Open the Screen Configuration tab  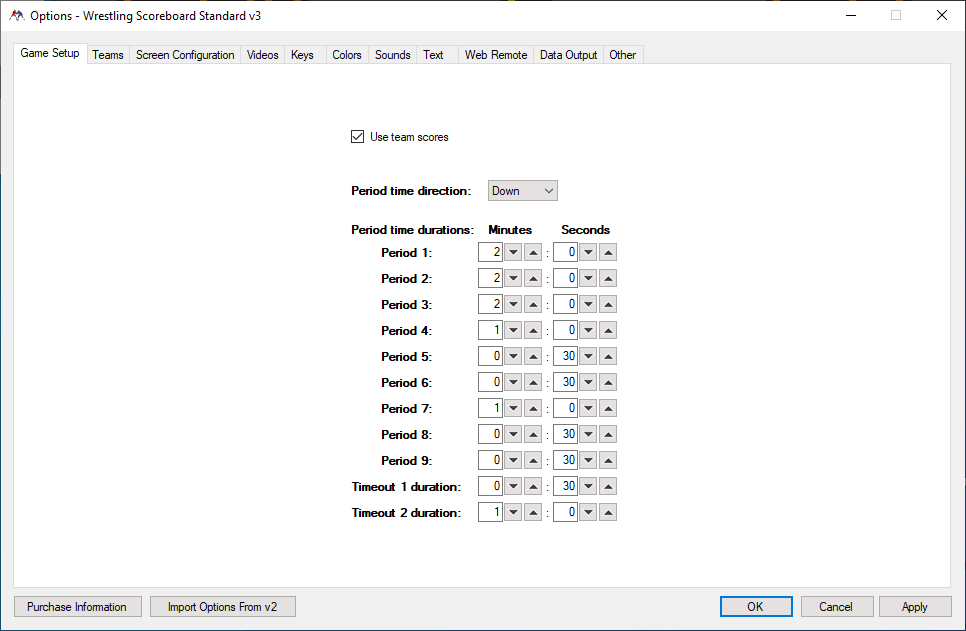(x=185, y=55)
